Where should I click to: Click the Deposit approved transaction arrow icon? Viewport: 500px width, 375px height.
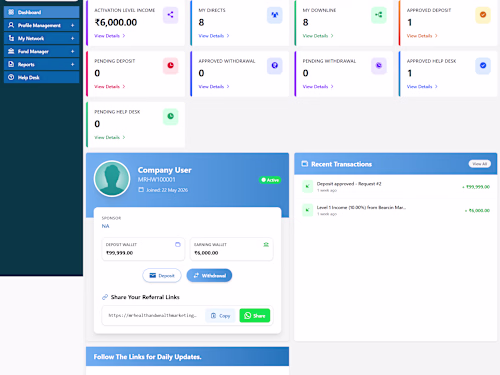pos(307,186)
